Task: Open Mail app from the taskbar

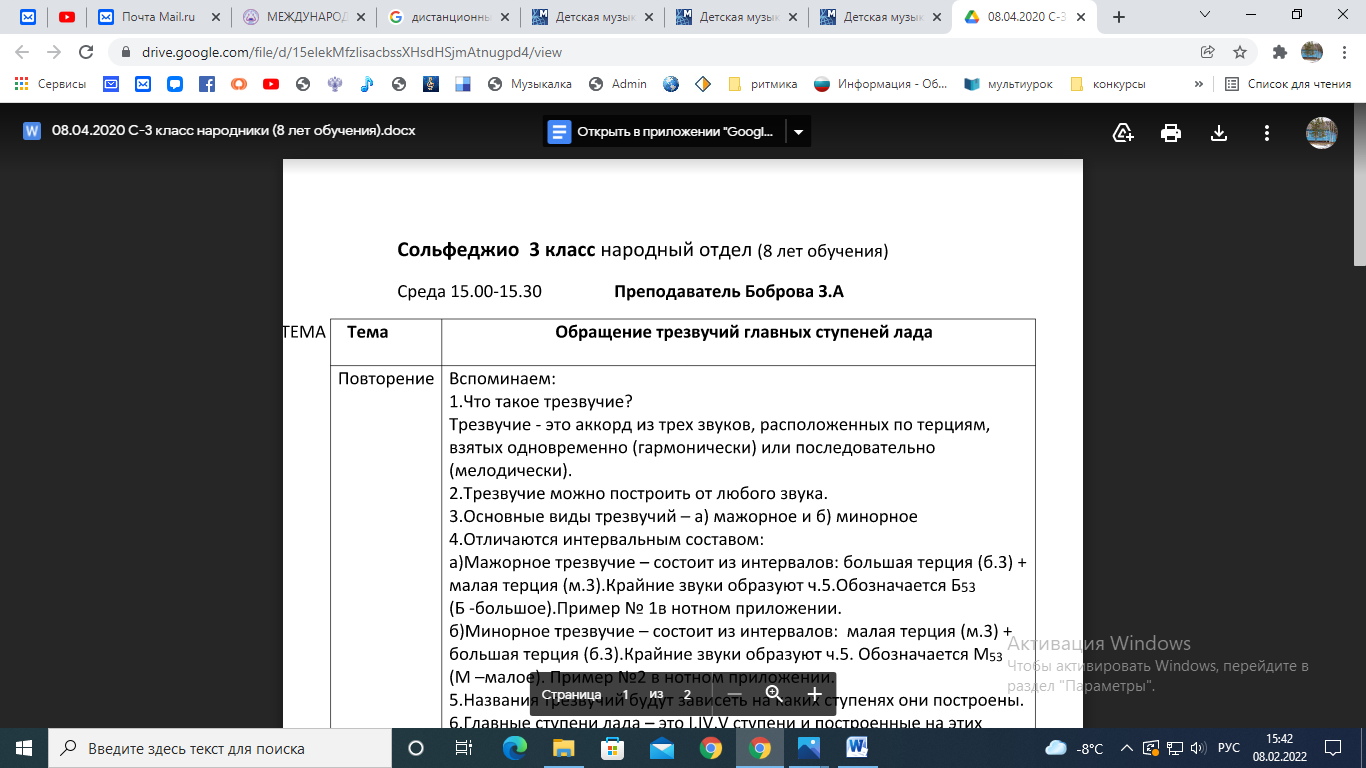Action: point(662,747)
